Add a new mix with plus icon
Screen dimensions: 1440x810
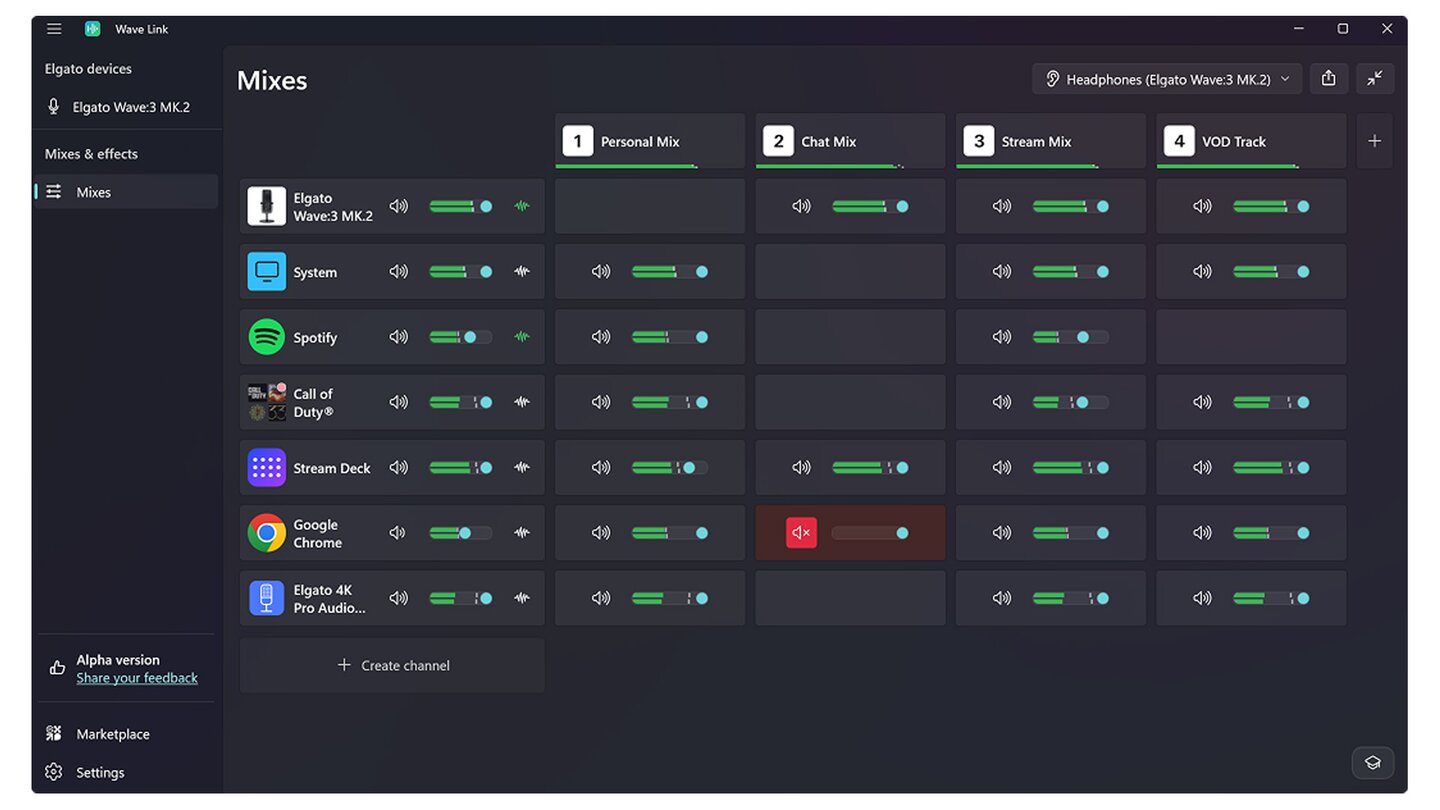[1374, 141]
